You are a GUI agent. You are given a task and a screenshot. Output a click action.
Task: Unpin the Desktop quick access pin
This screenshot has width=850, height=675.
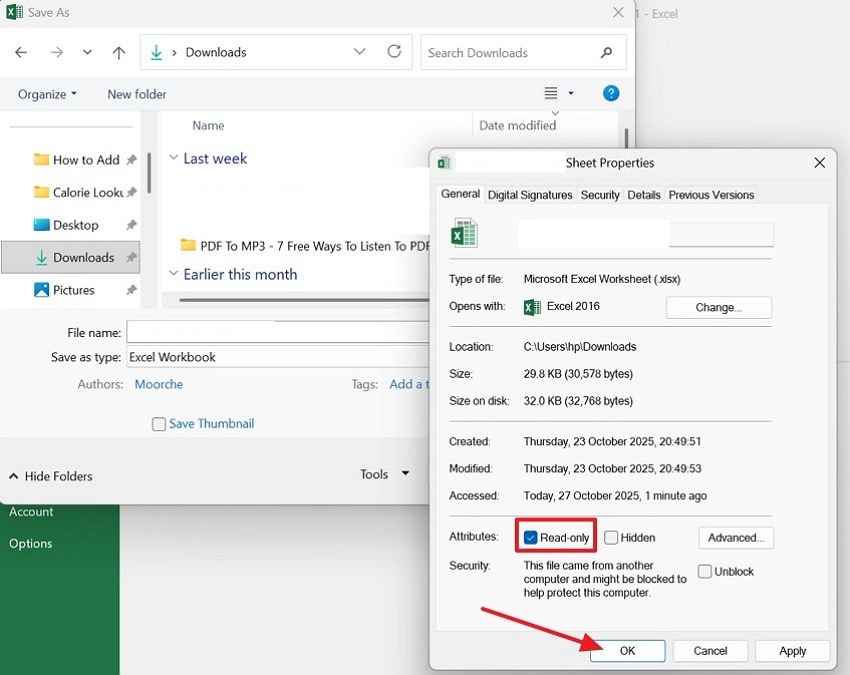click(x=131, y=225)
